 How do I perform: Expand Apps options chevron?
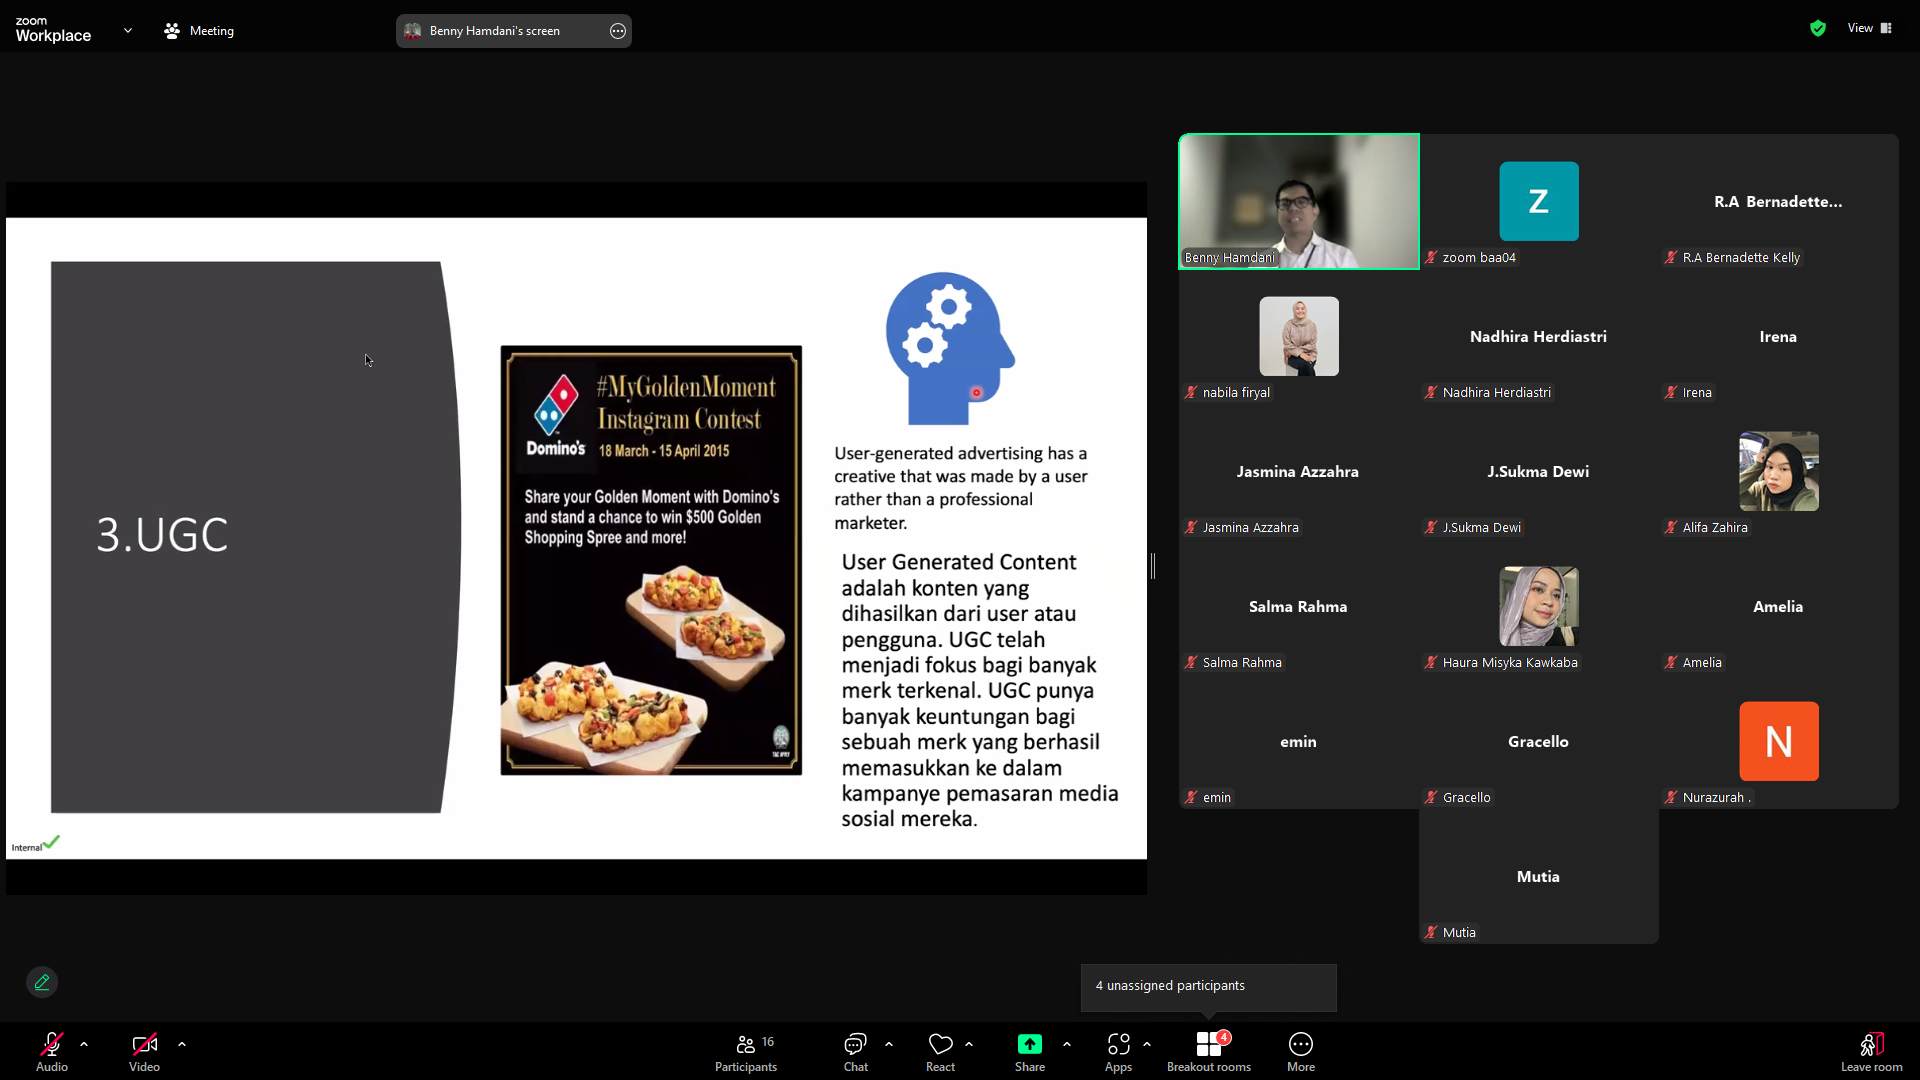[x=1147, y=1044]
